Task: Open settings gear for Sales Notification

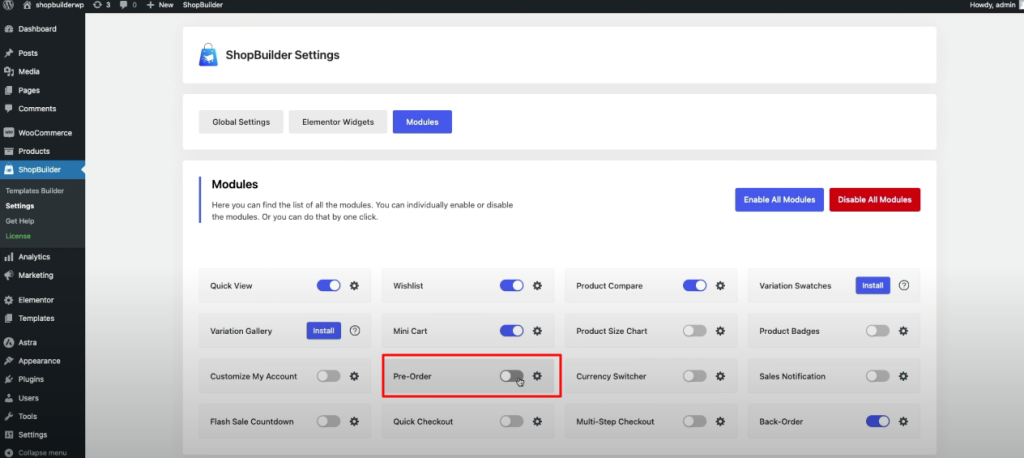Action: tap(903, 376)
